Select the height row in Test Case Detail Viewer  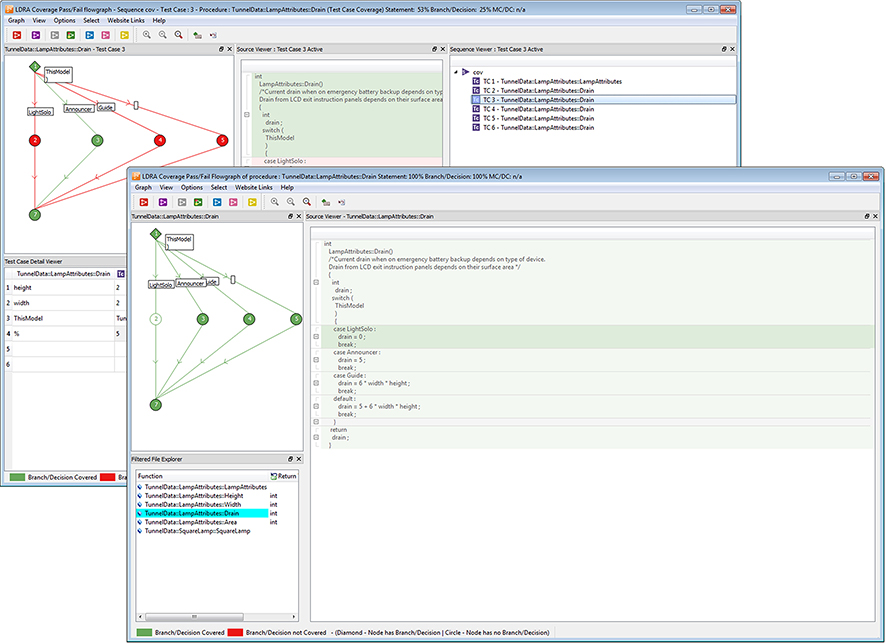coord(65,288)
